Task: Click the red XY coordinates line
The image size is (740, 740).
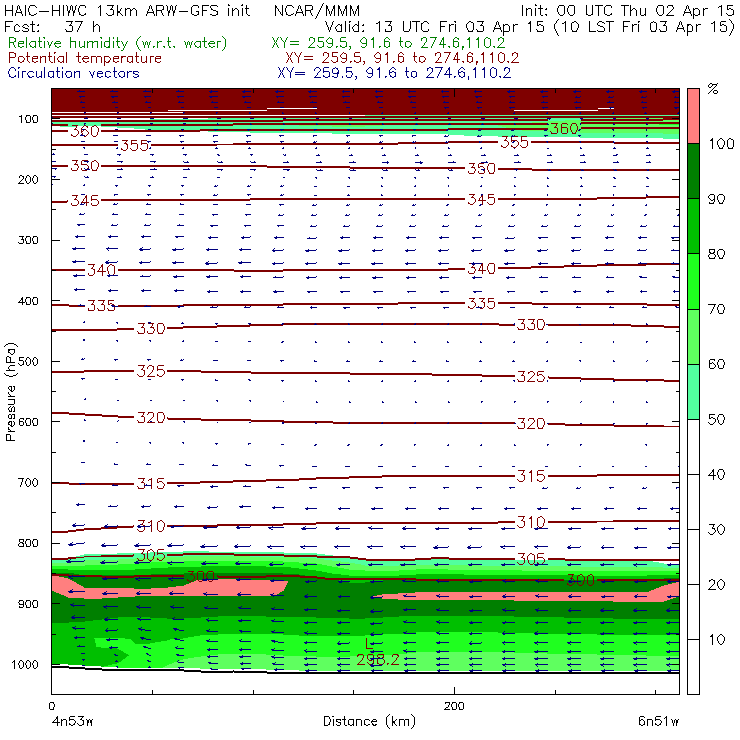Action: tap(402, 58)
